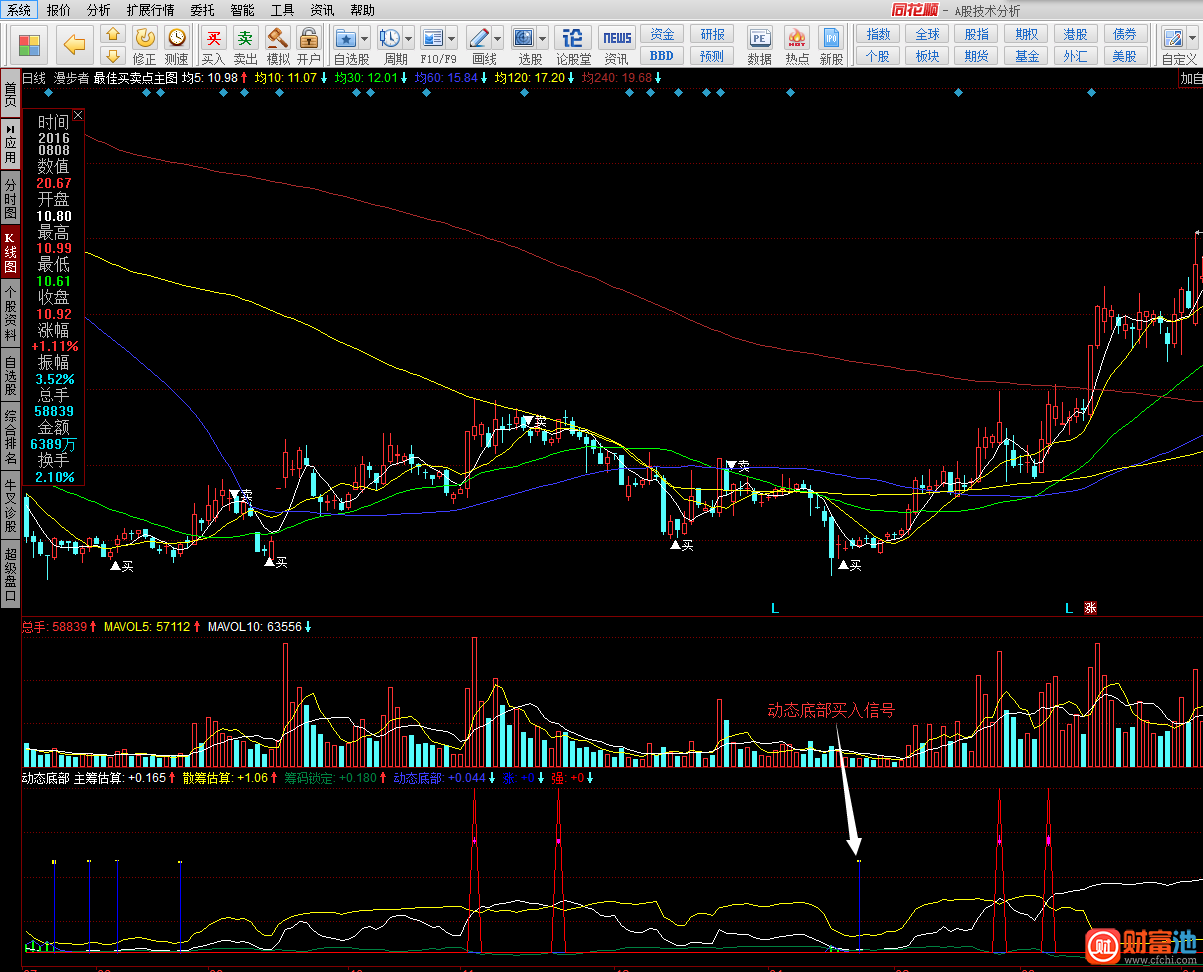Screen dimensions: 1203x972
Task: Open the 委托 menu
Action: (202, 10)
